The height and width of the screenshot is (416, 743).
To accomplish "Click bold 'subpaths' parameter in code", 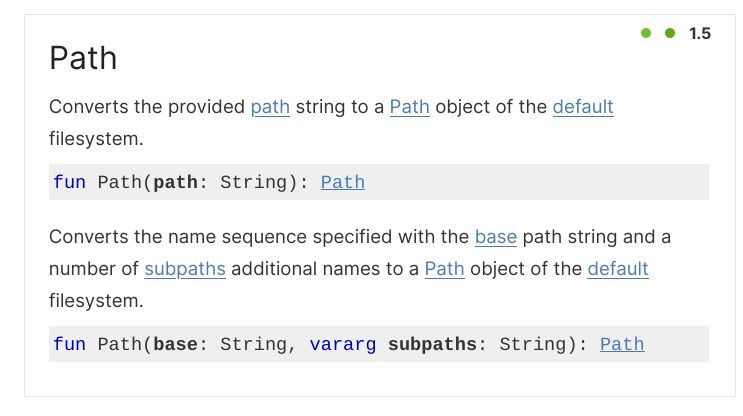I will click(432, 344).
